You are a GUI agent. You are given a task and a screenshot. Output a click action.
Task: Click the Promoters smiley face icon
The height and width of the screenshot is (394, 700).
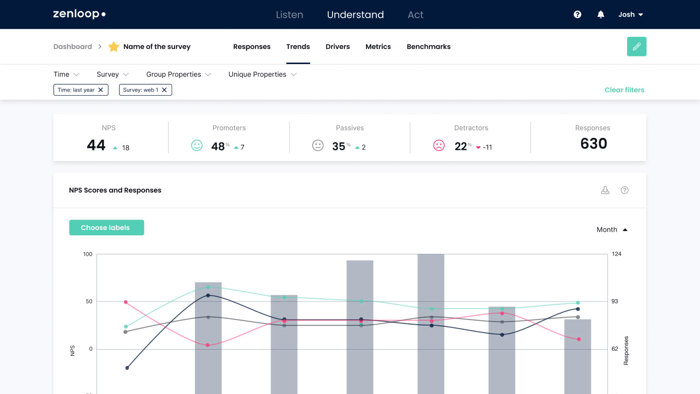click(x=196, y=145)
